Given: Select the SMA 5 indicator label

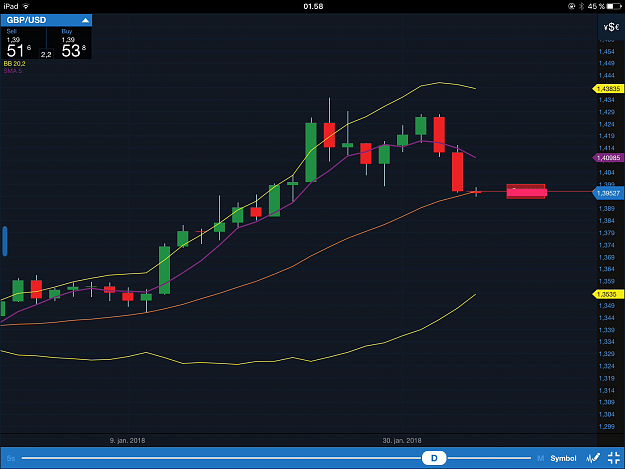Looking at the screenshot, I should tap(13, 71).
